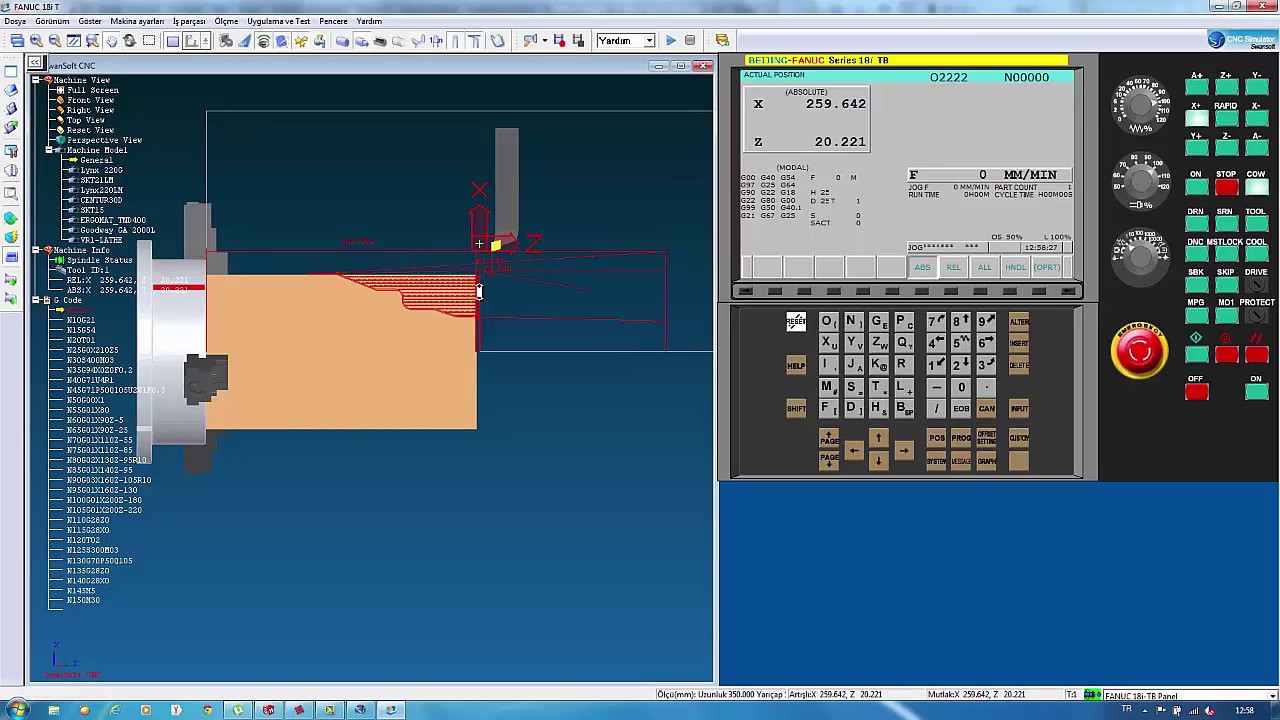Toggle the DRN dry run button
The height and width of the screenshot is (720, 1280).
tap(1196, 224)
